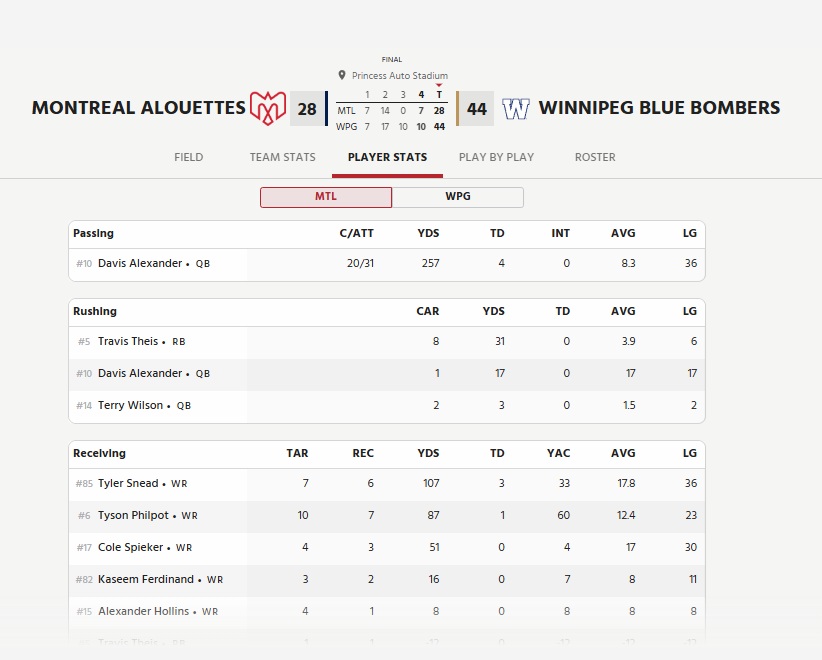822x660 pixels.
Task: Click Tyson Philpot's 87 yards value
Action: pos(433,516)
